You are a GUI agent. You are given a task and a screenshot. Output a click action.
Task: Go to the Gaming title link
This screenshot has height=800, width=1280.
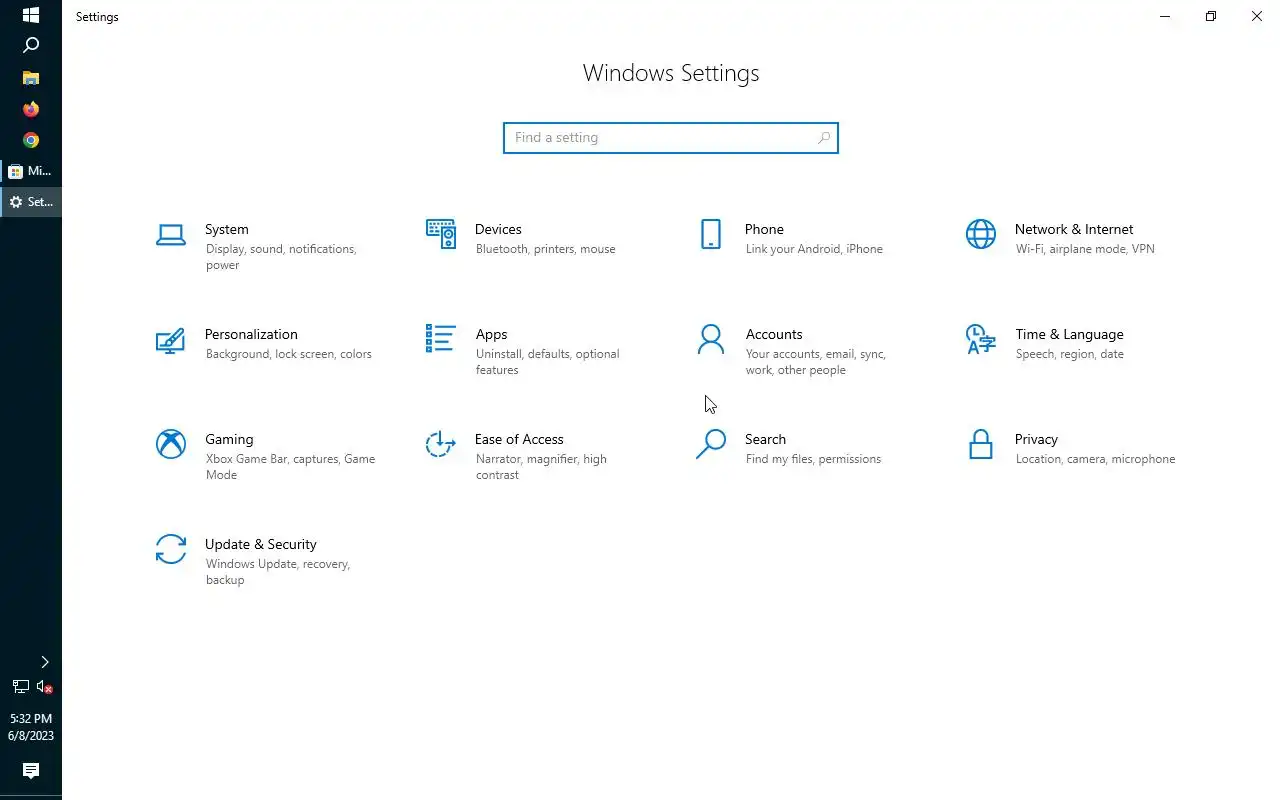pyautogui.click(x=229, y=439)
